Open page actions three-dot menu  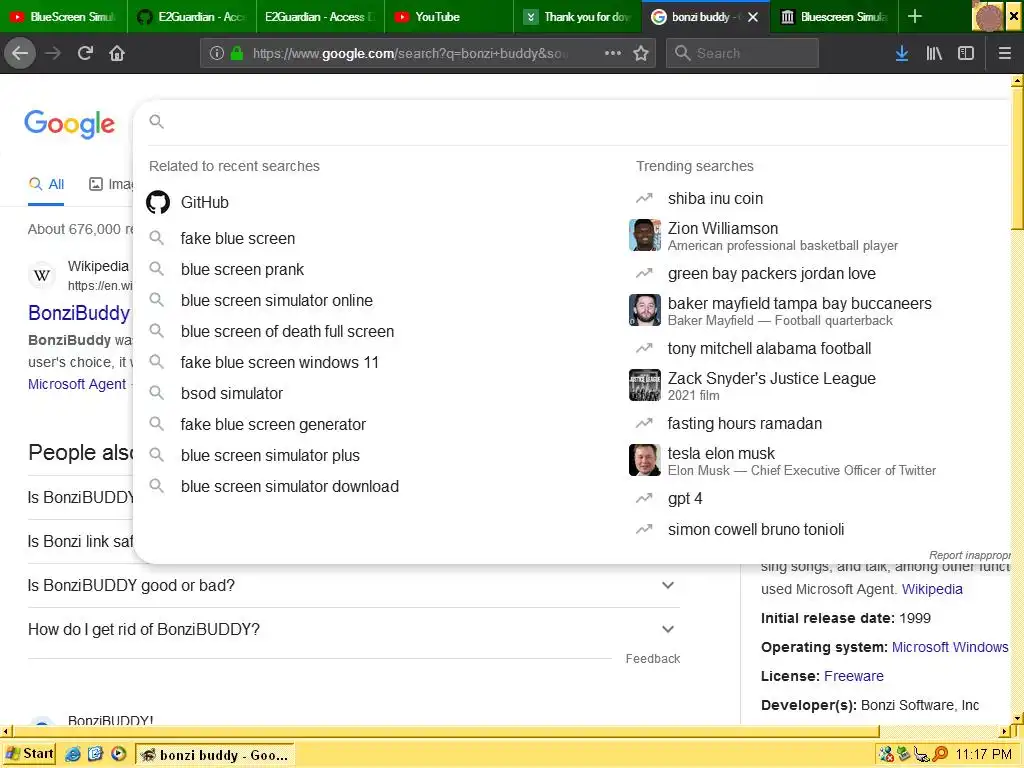613,53
